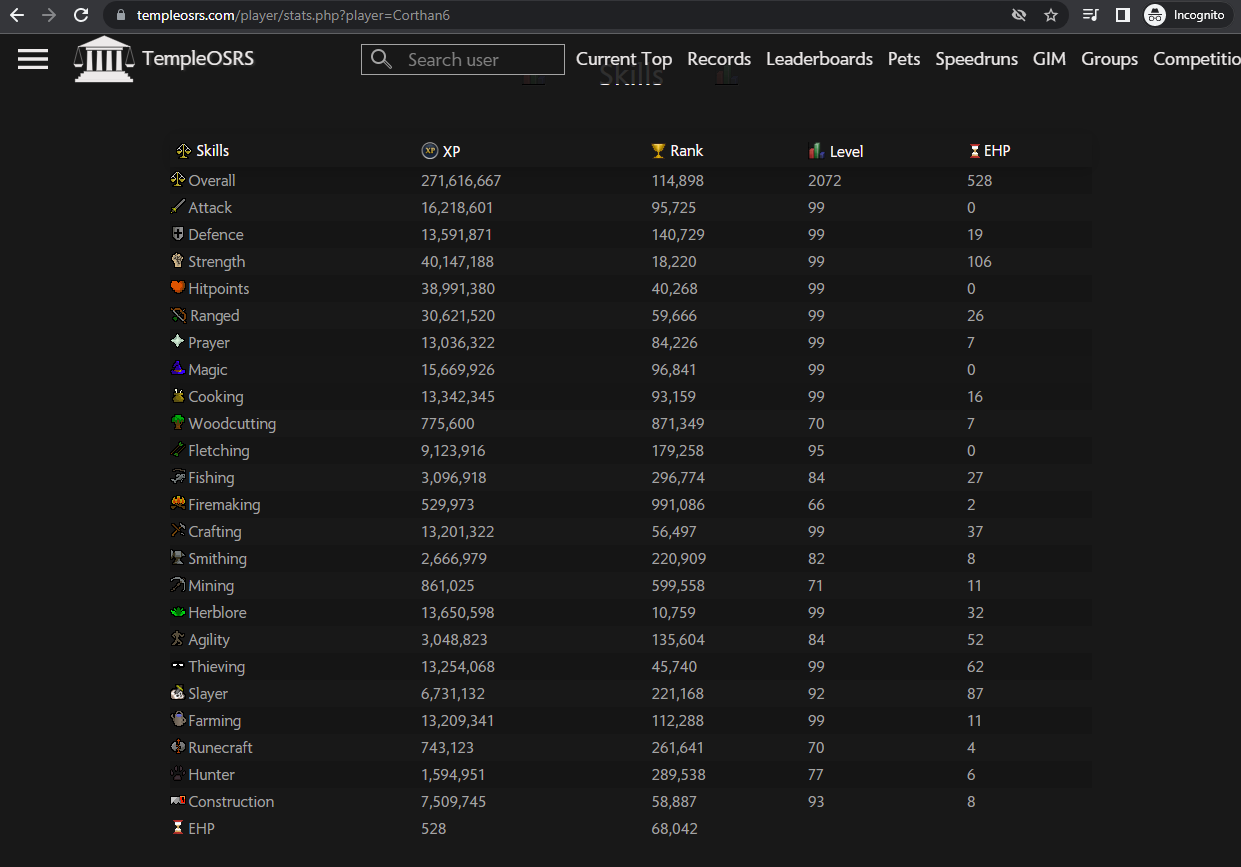This screenshot has width=1241, height=867.
Task: Click the Defence shield skill icon
Action: tap(178, 234)
